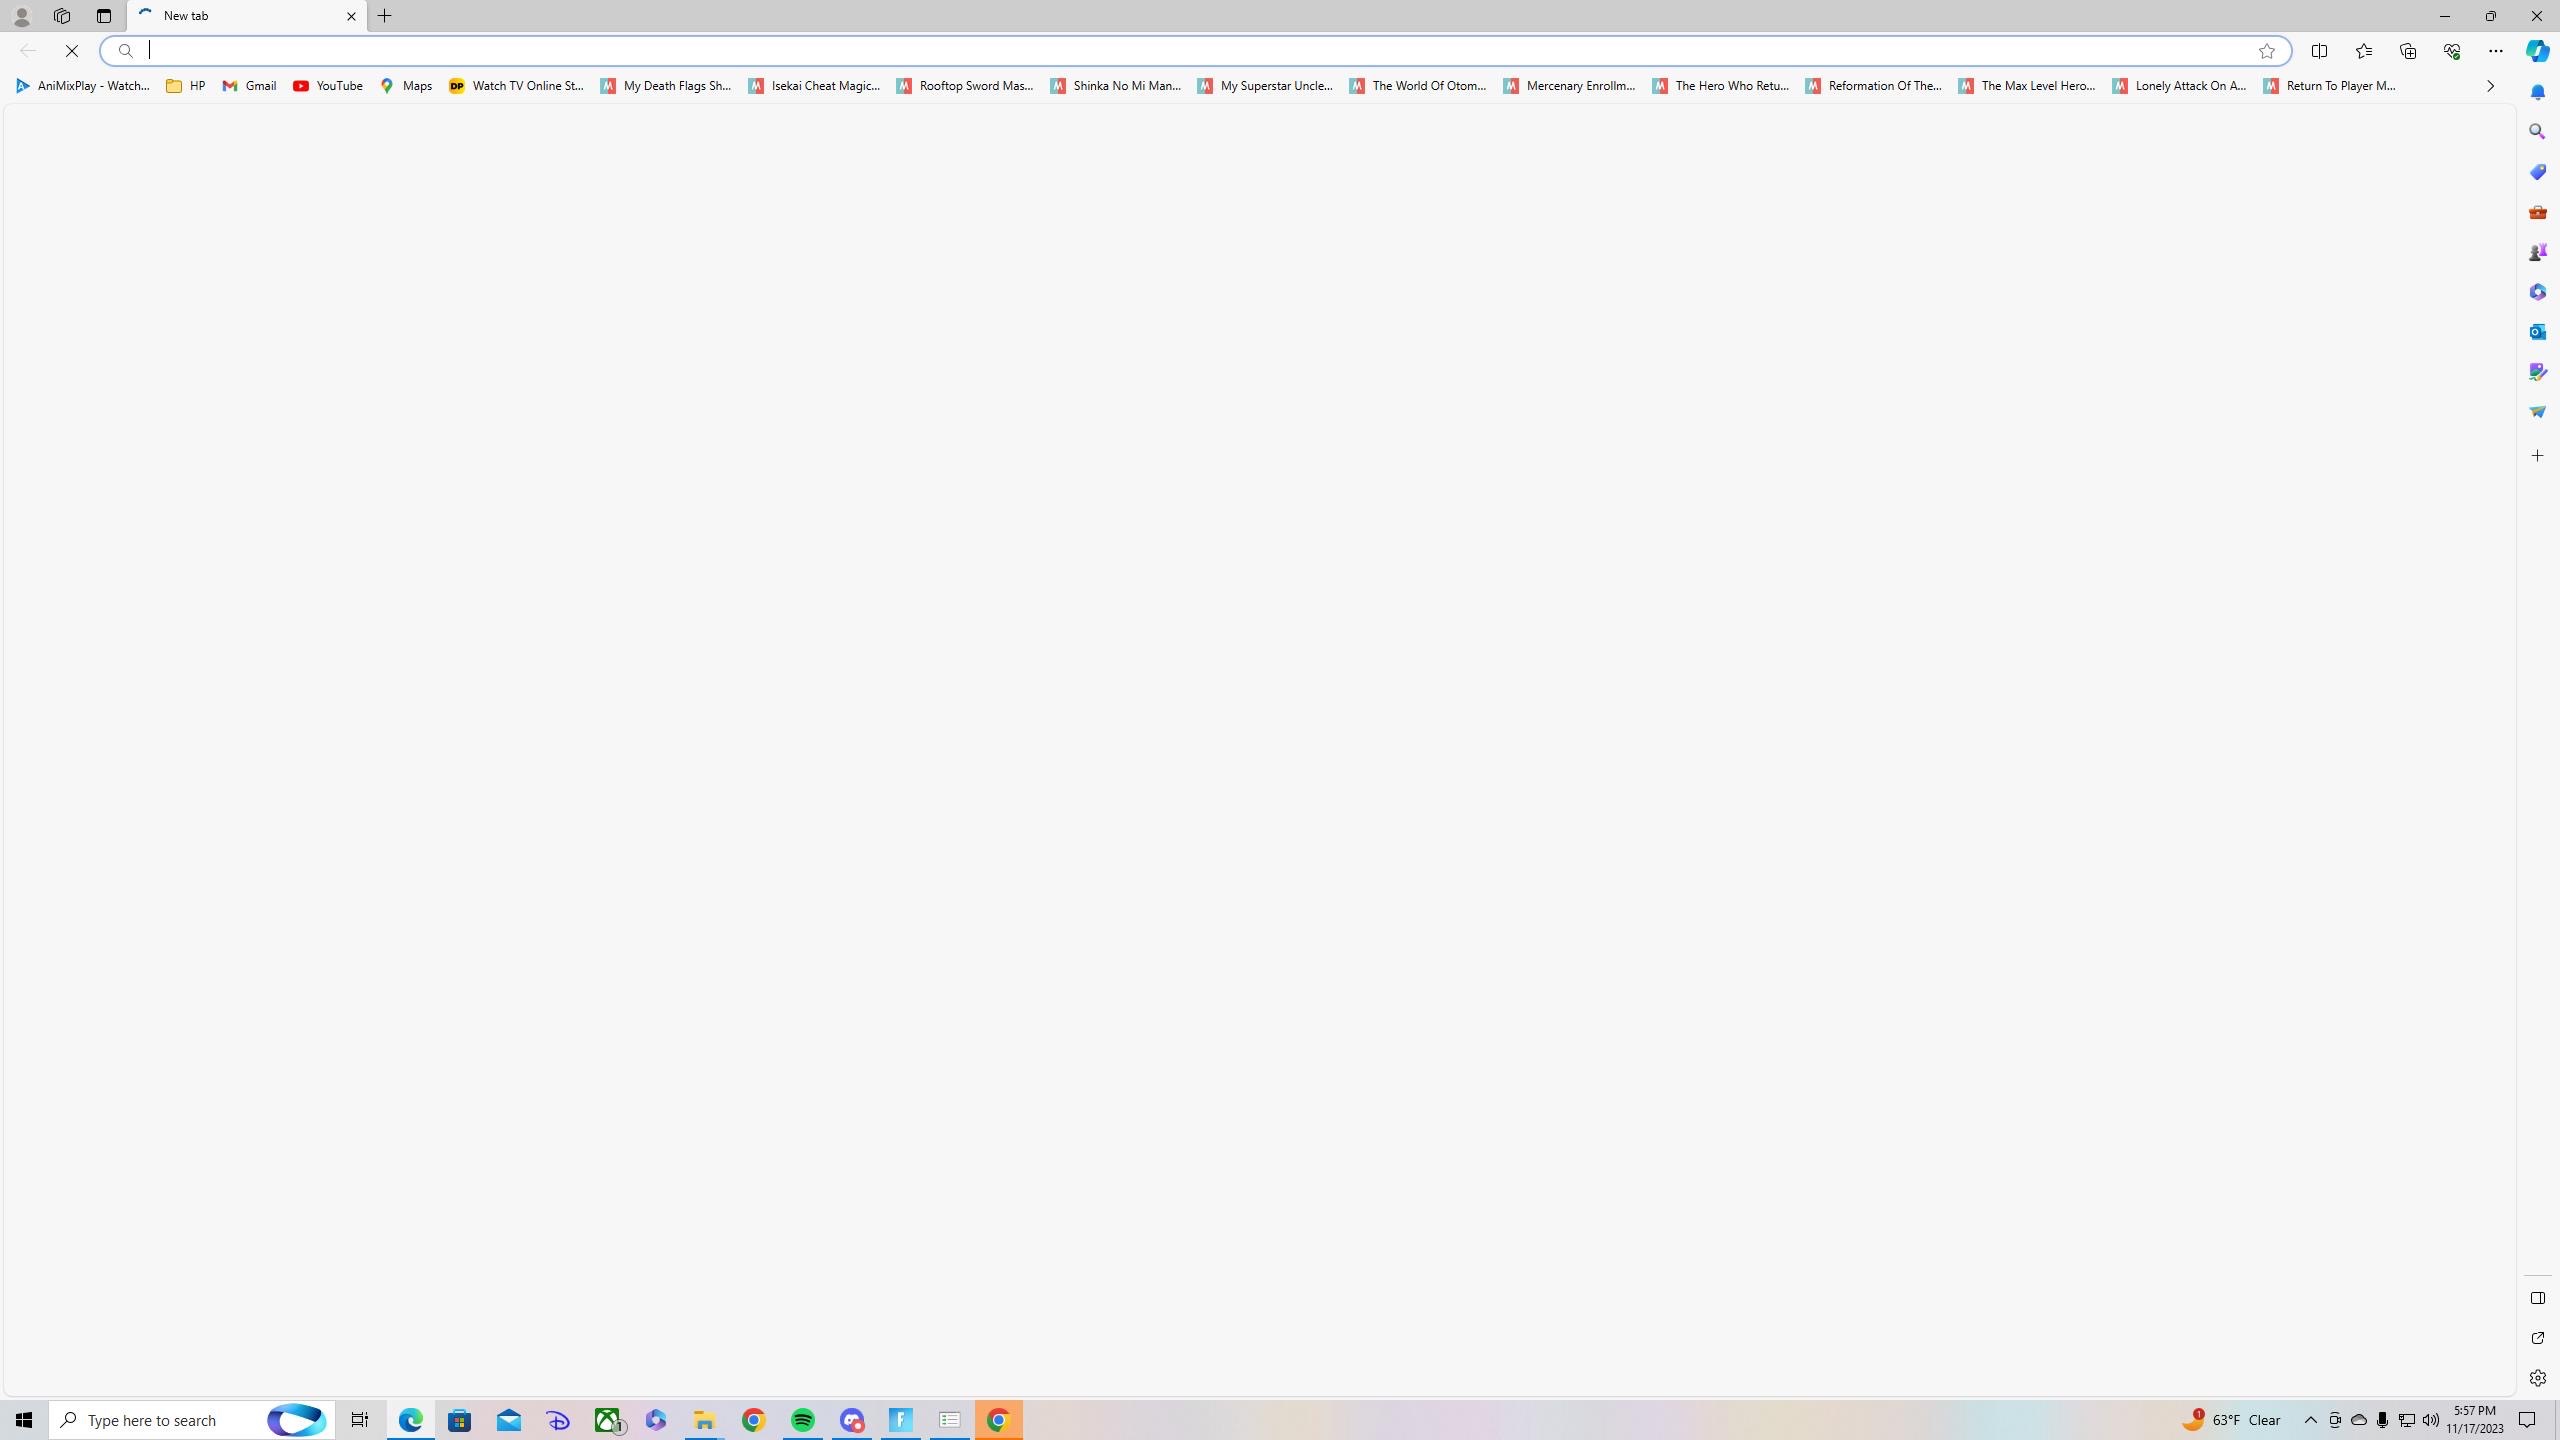Select the New tab tab

click(247, 16)
